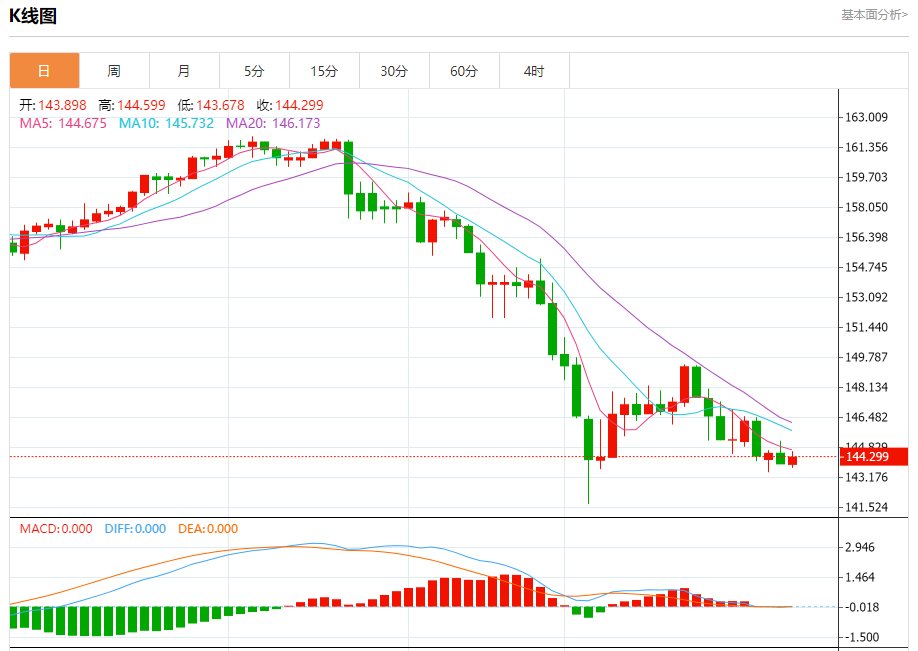Click the -1.500 MACD axis label
Image resolution: width=918 pixels, height=651 pixels.
[x=862, y=637]
